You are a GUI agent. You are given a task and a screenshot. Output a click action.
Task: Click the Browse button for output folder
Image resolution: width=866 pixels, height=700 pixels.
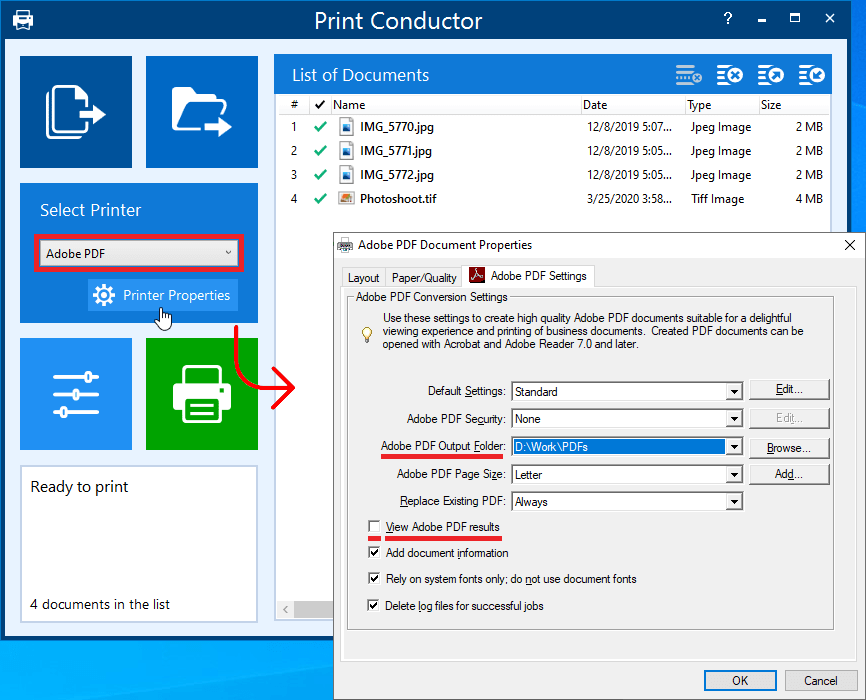[789, 448]
